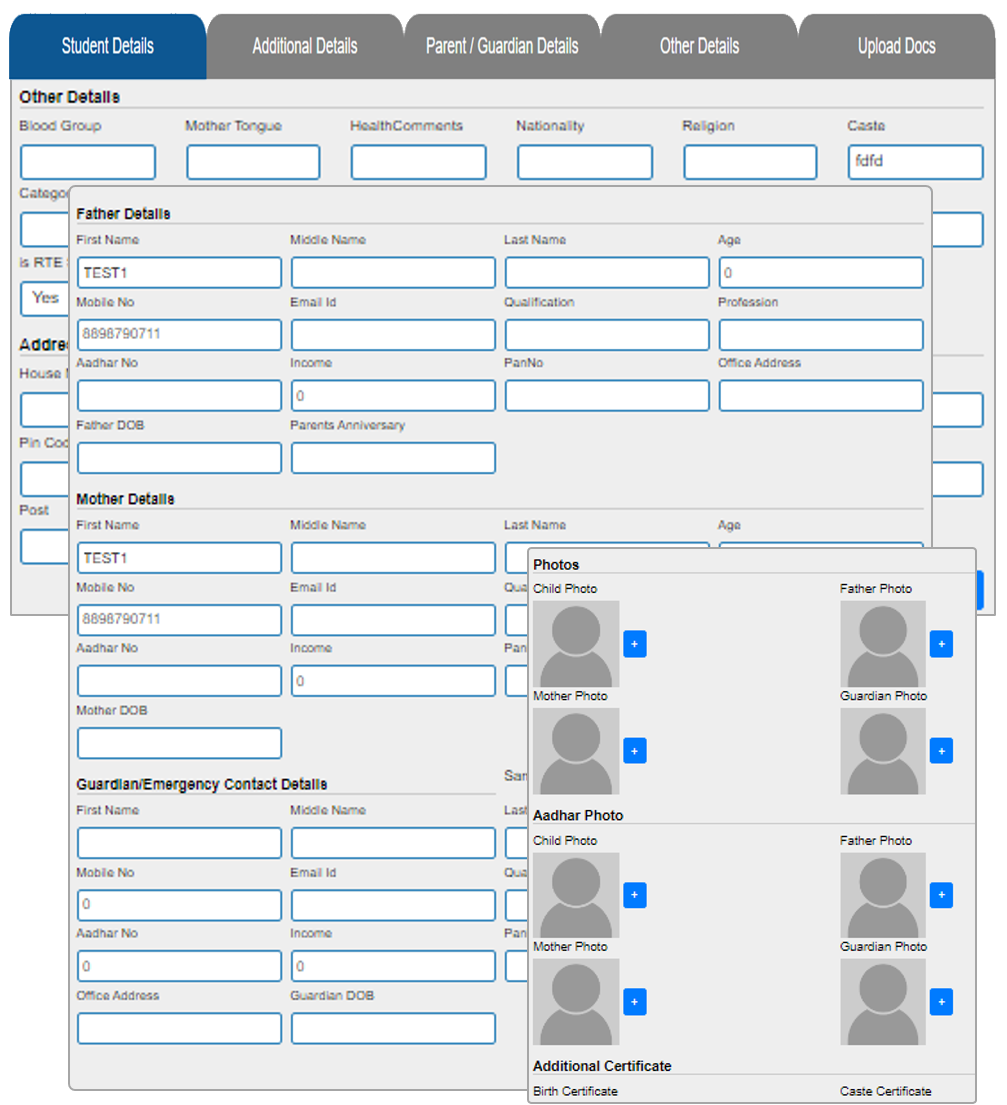The image size is (1007, 1105).
Task: Click the Father Mobile No field
Action: [180, 335]
